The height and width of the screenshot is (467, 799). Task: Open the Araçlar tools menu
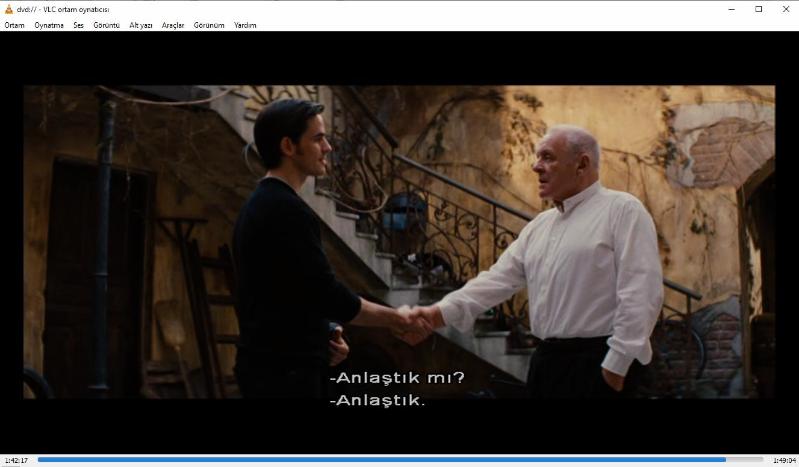(x=173, y=25)
